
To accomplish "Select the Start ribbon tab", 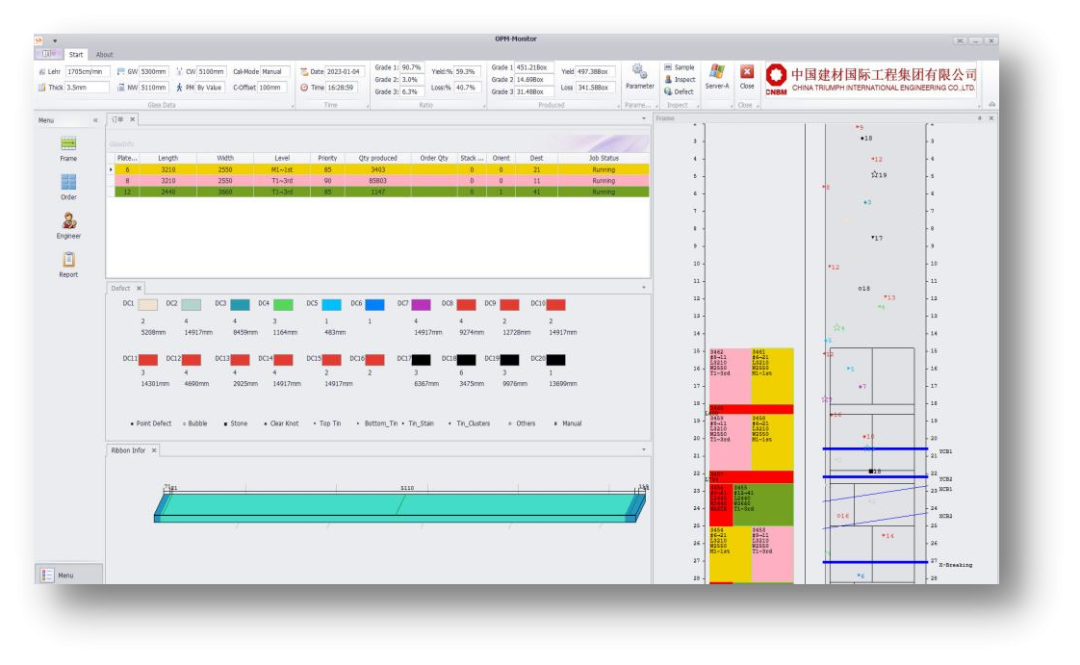I will click(76, 55).
